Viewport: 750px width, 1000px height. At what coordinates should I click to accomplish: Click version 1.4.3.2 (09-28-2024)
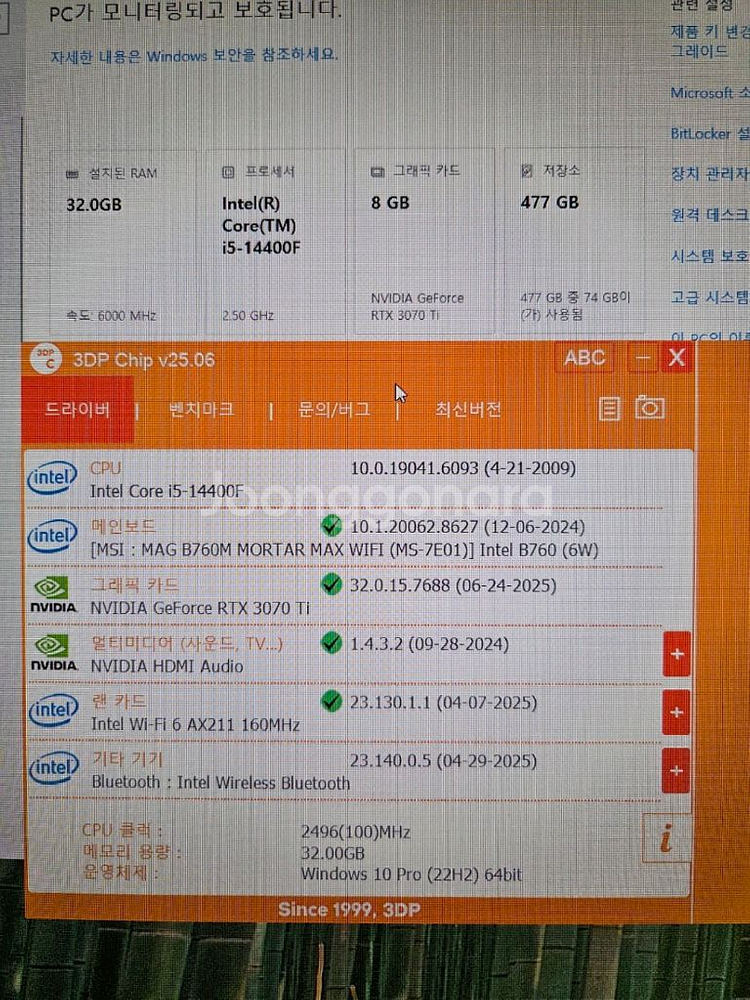click(429, 644)
